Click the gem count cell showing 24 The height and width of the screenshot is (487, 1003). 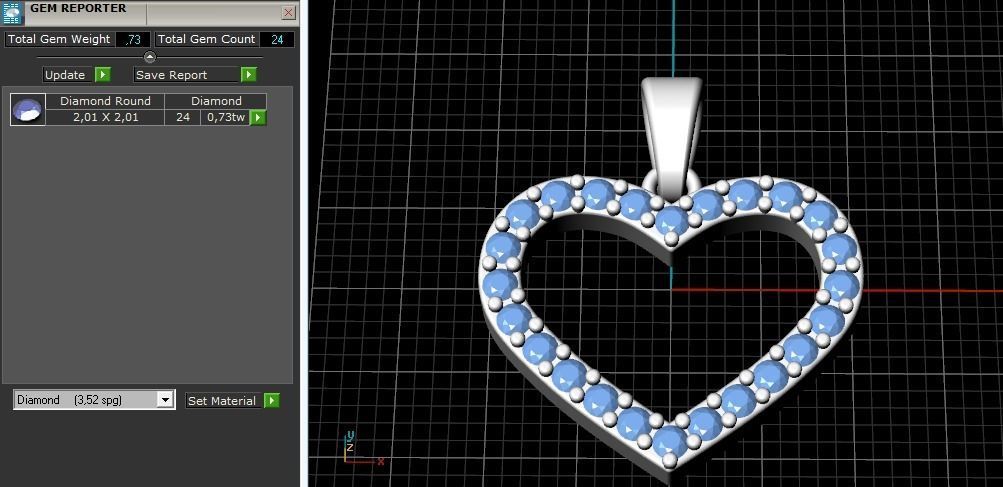pyautogui.click(x=183, y=118)
